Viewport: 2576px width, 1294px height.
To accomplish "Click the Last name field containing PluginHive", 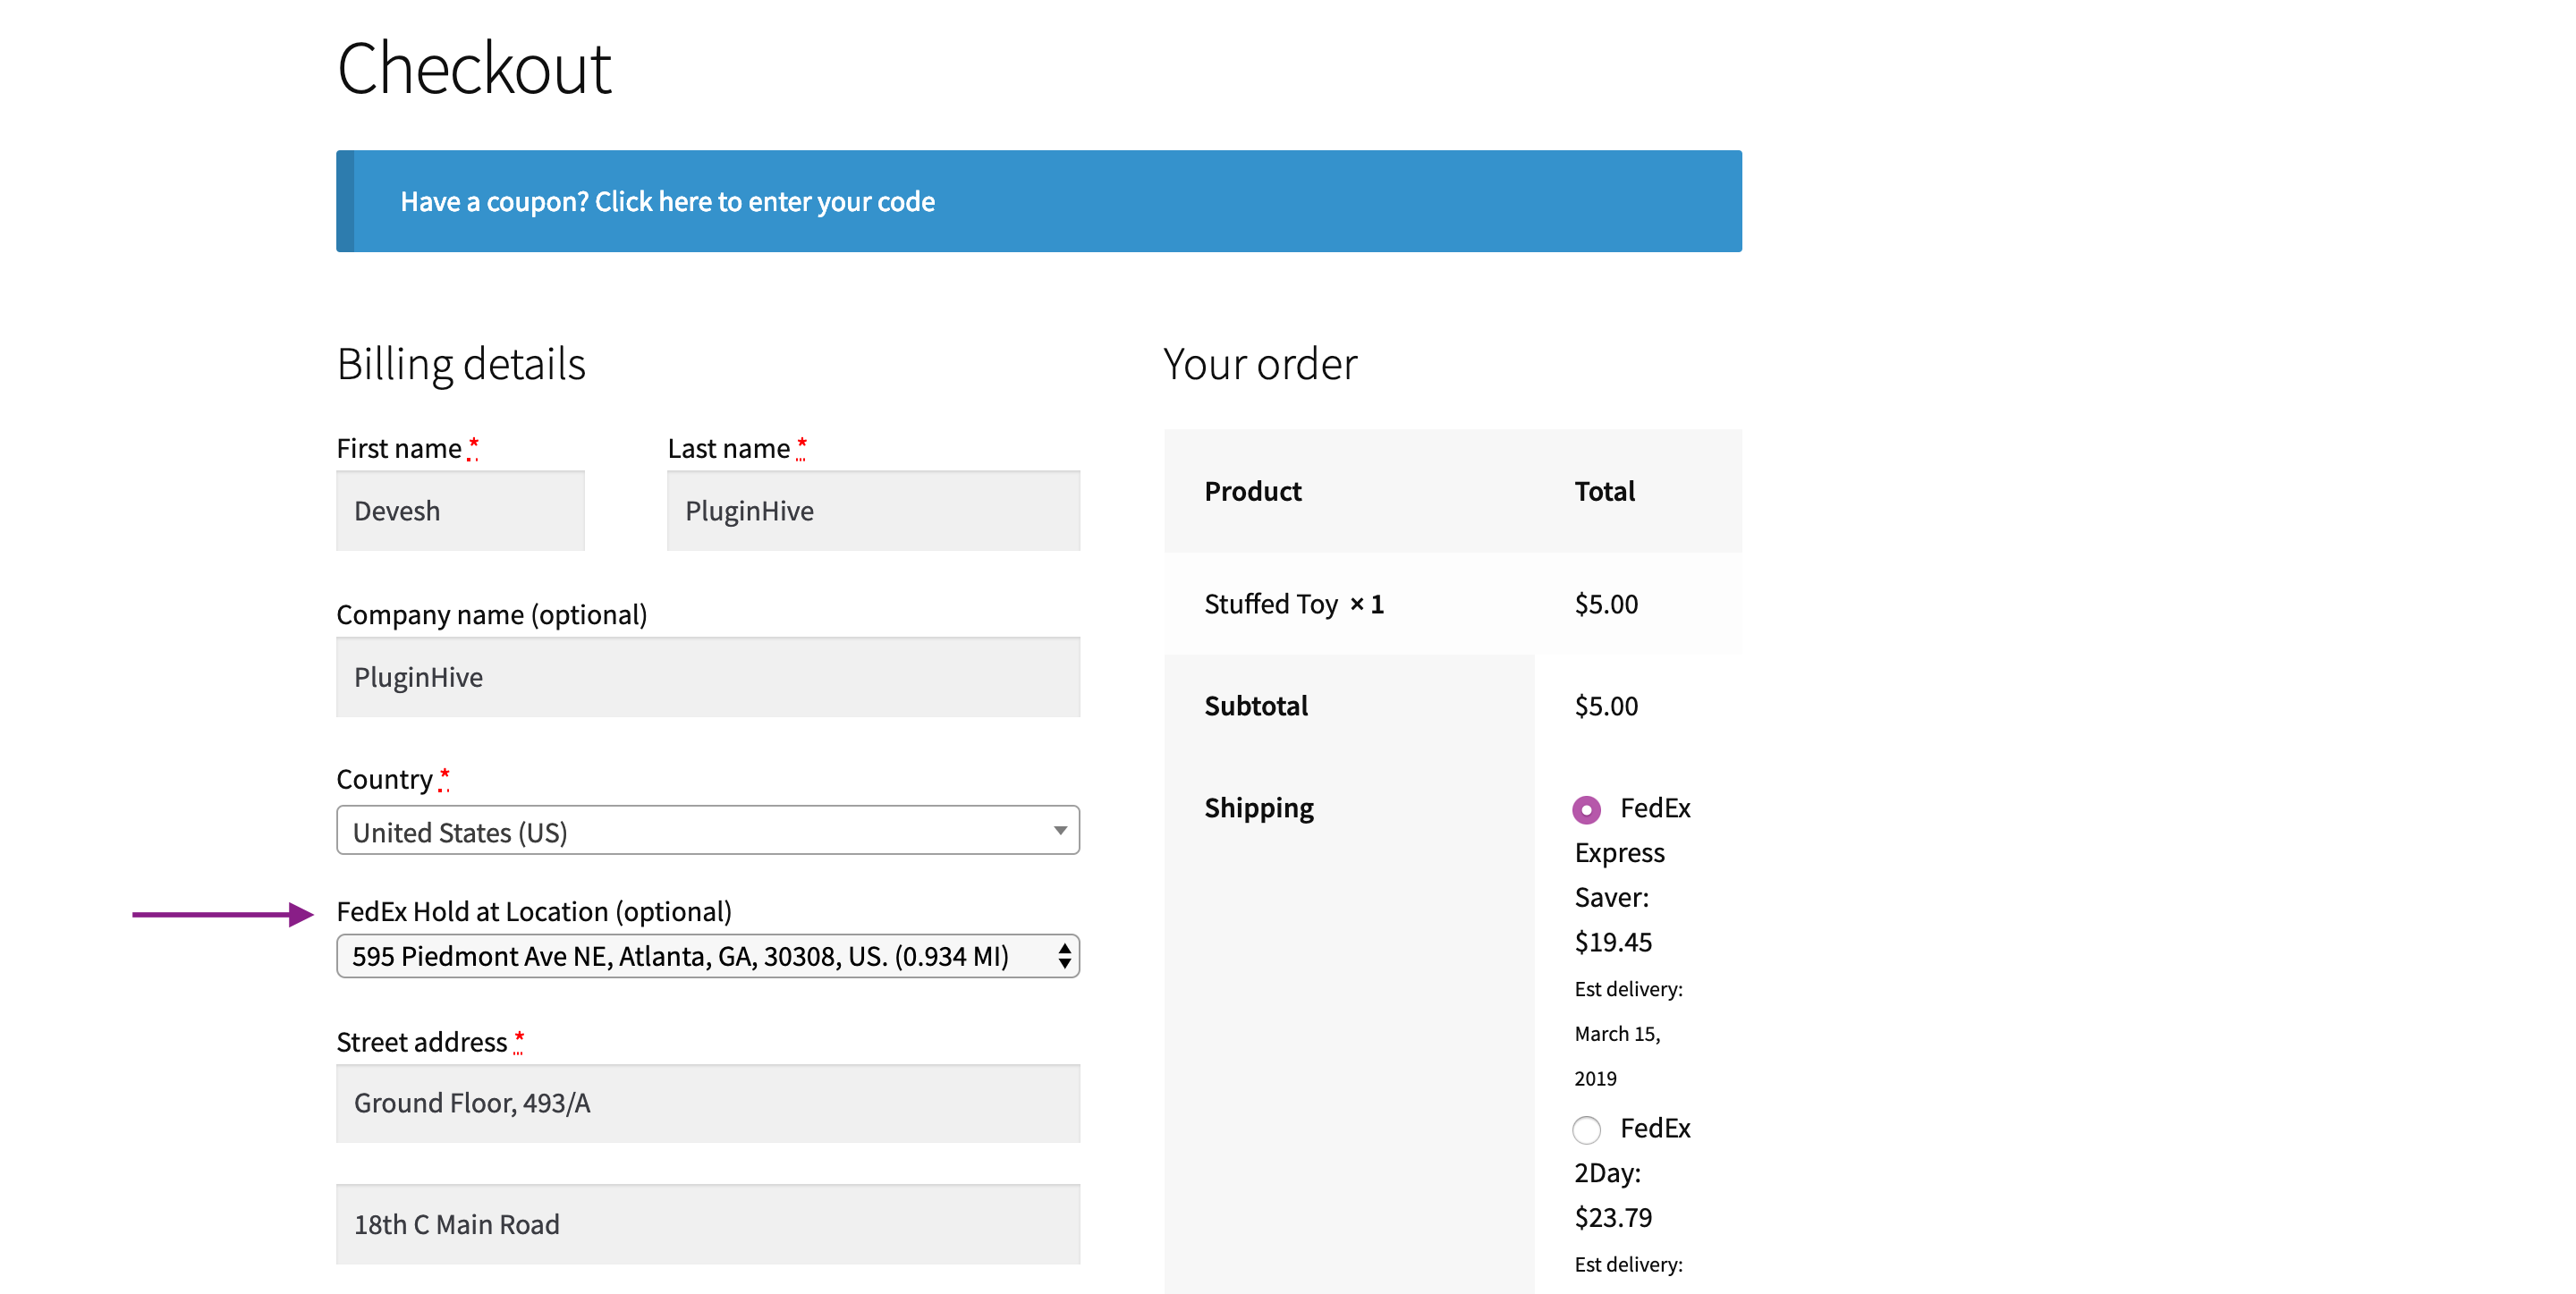I will point(873,510).
